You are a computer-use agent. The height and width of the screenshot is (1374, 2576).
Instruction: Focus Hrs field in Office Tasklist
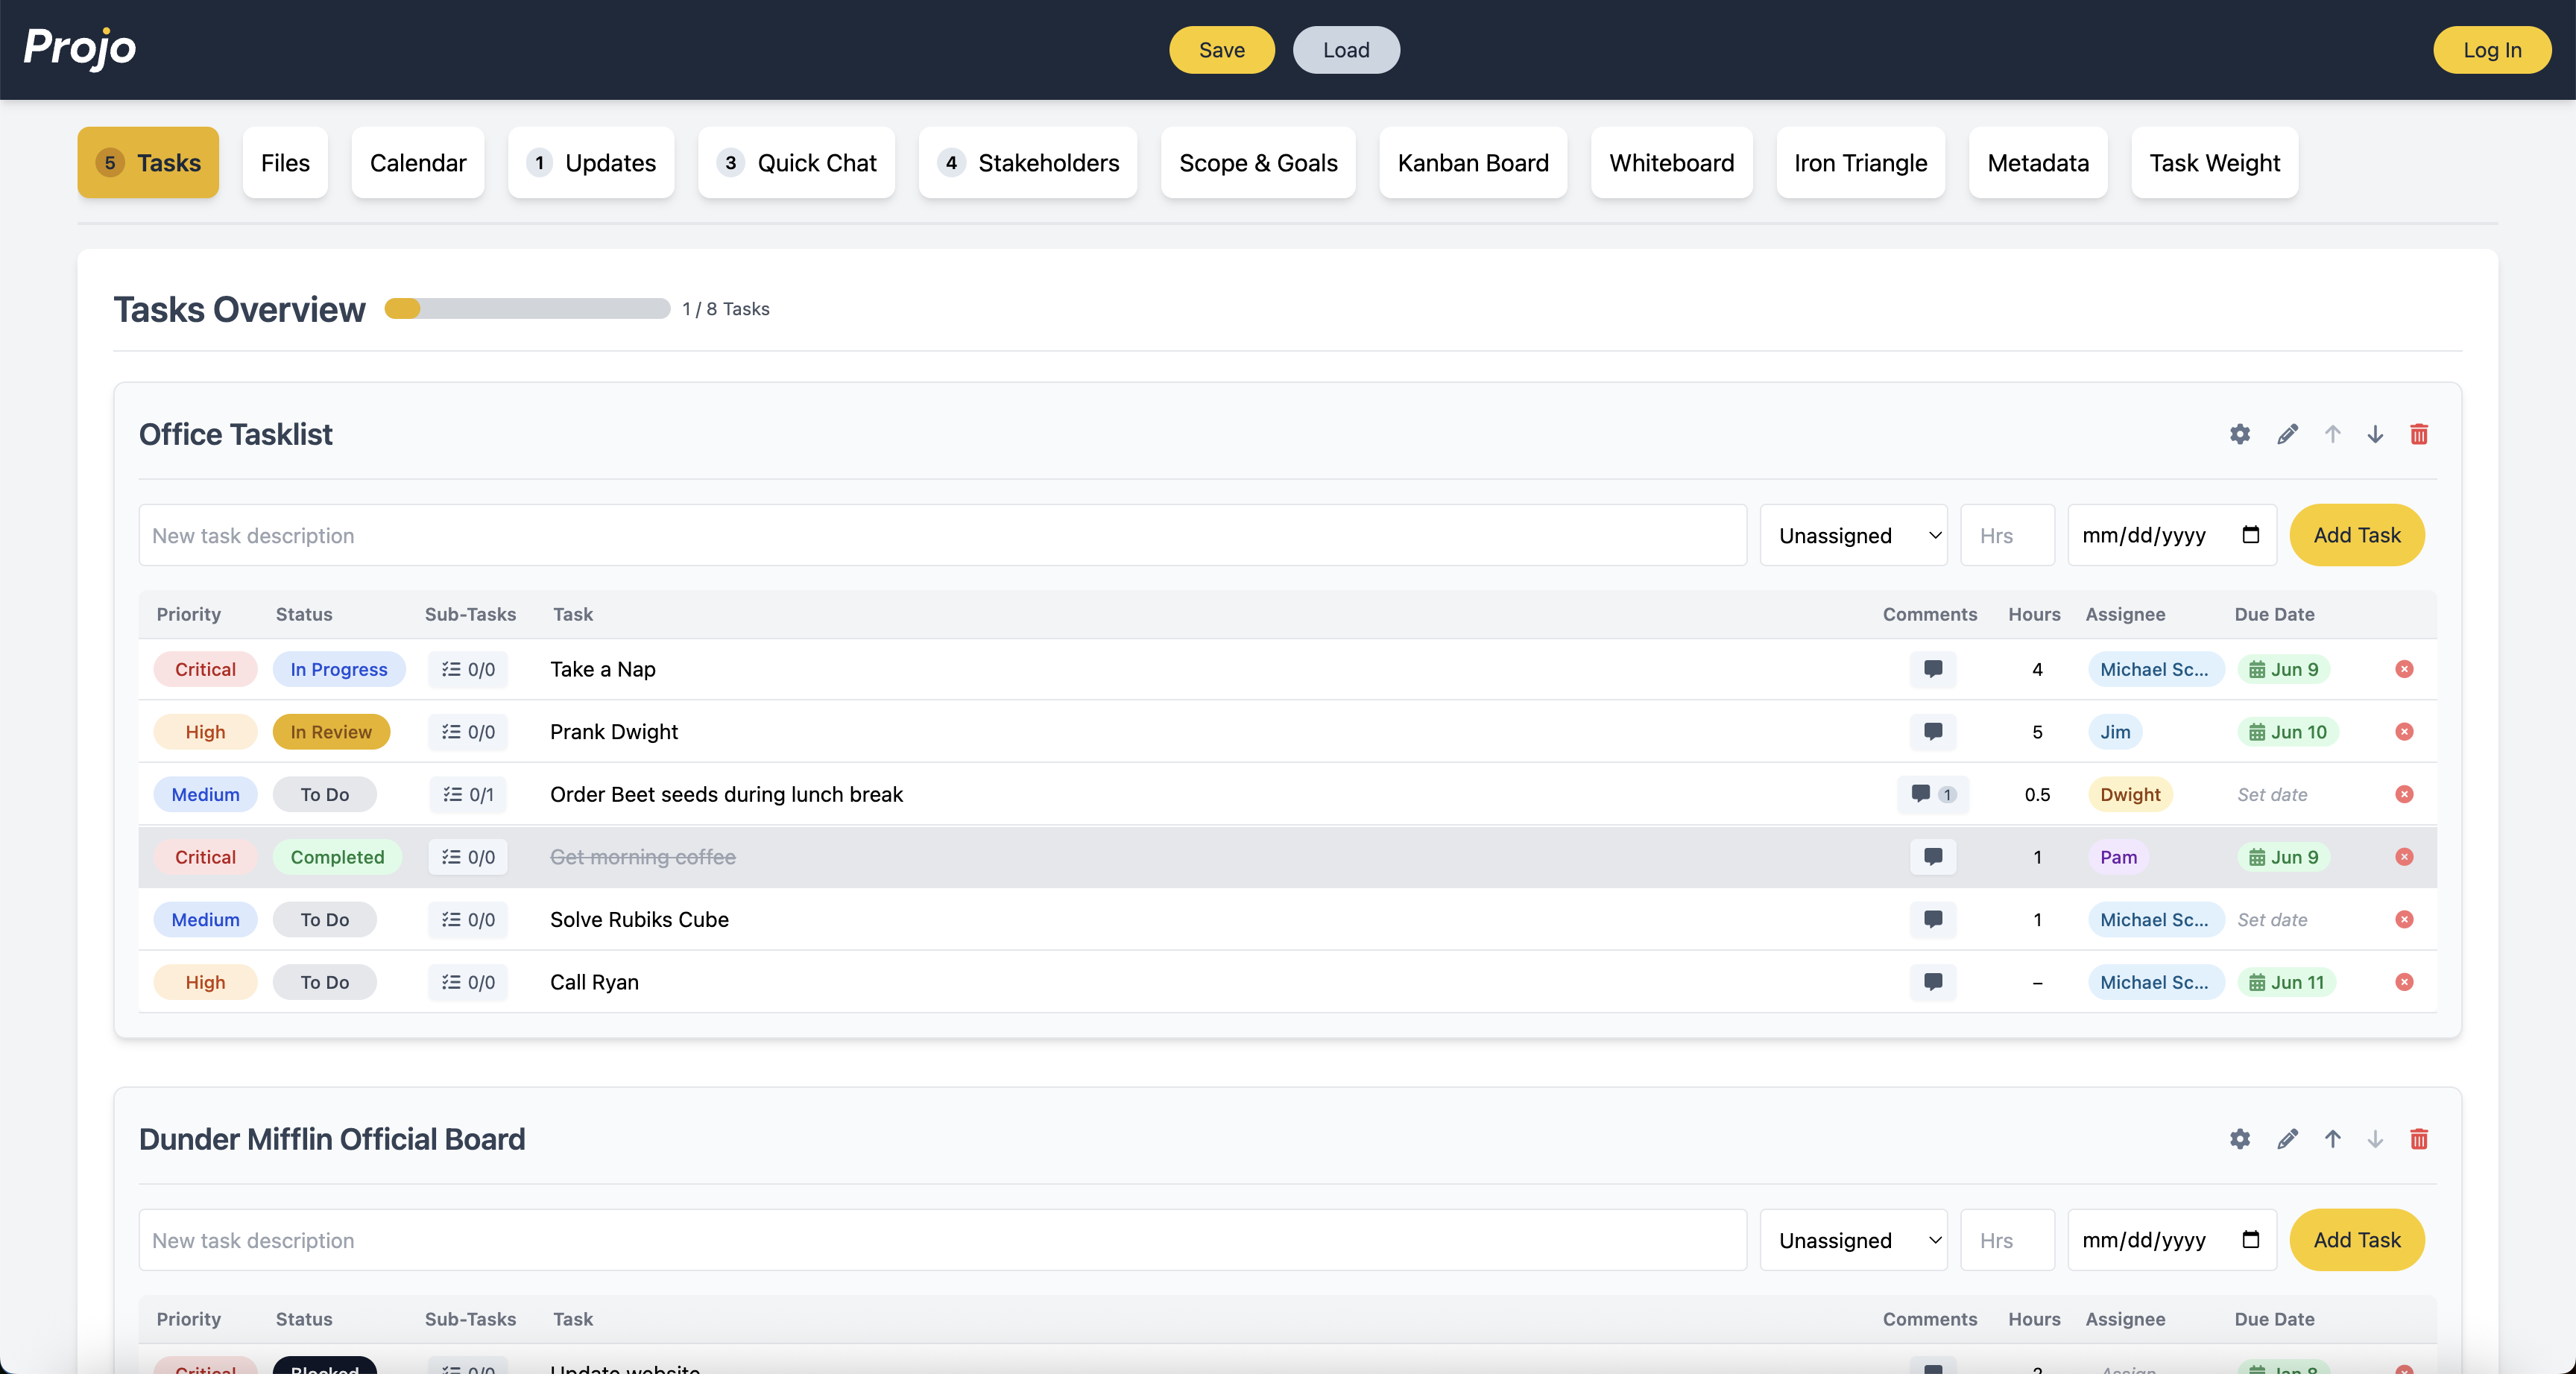tap(2007, 535)
